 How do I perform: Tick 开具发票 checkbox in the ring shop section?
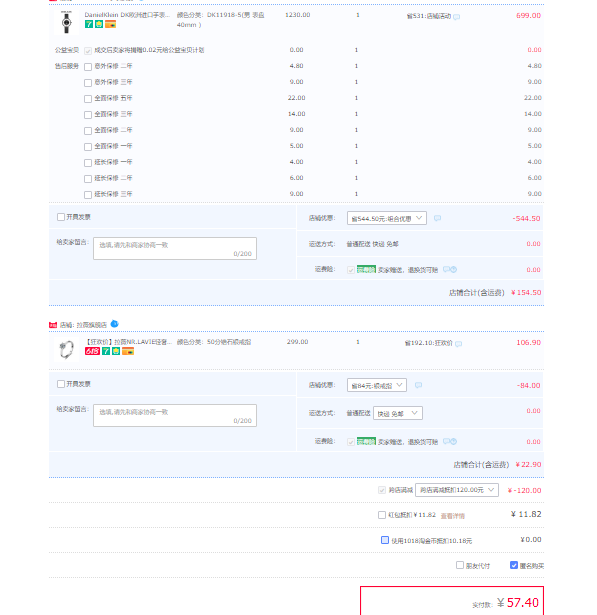(x=61, y=384)
